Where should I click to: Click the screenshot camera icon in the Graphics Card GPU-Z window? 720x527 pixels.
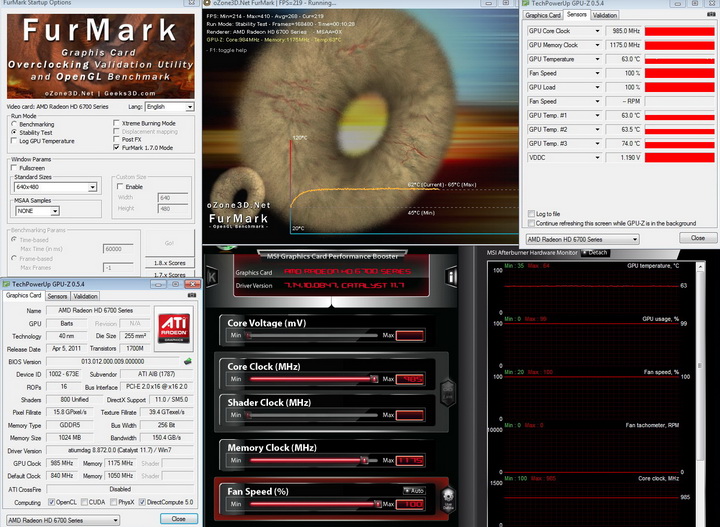coord(192,296)
